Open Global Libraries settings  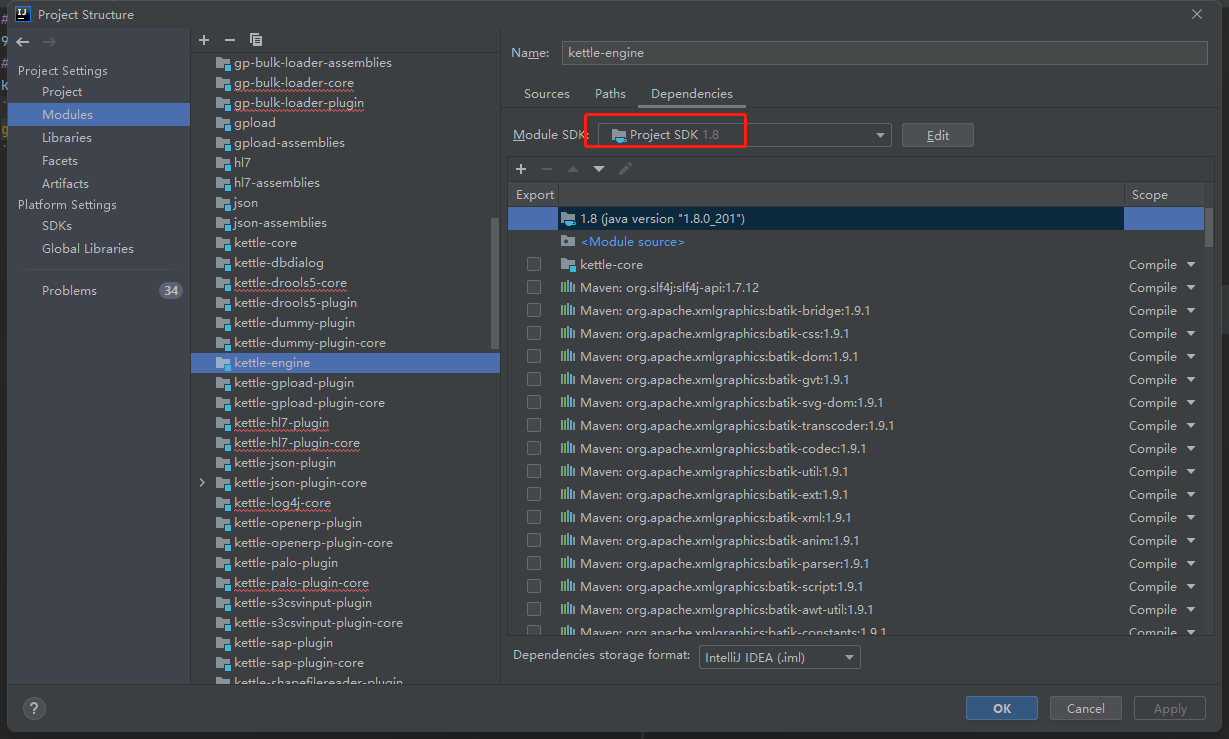[88, 249]
